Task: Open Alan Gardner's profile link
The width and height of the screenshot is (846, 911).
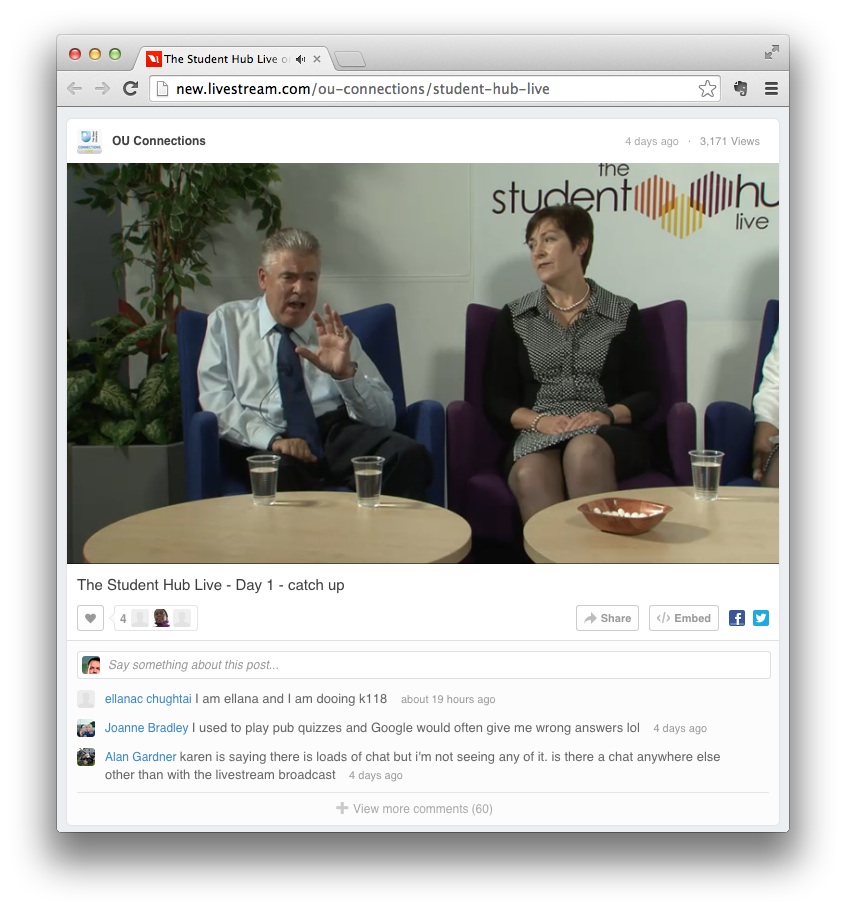Action: (140, 757)
